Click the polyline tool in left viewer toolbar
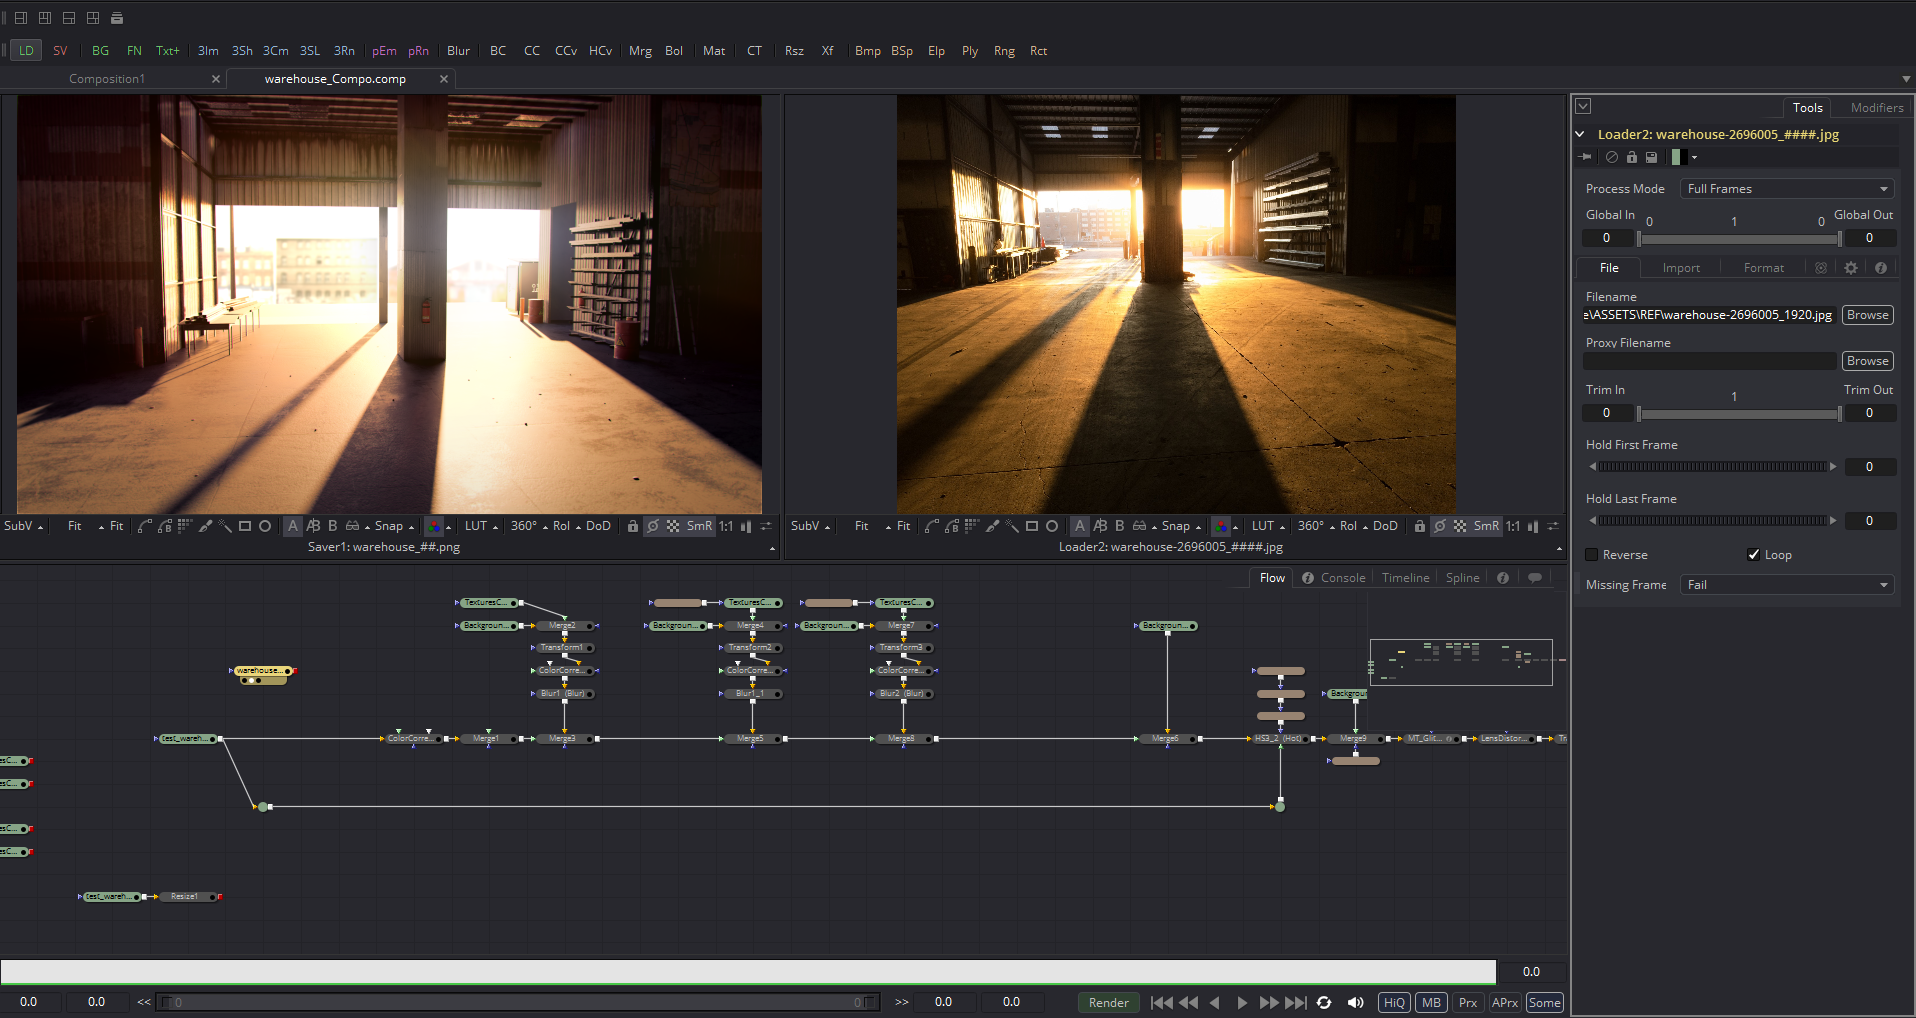This screenshot has height=1018, width=1916. tap(145, 526)
